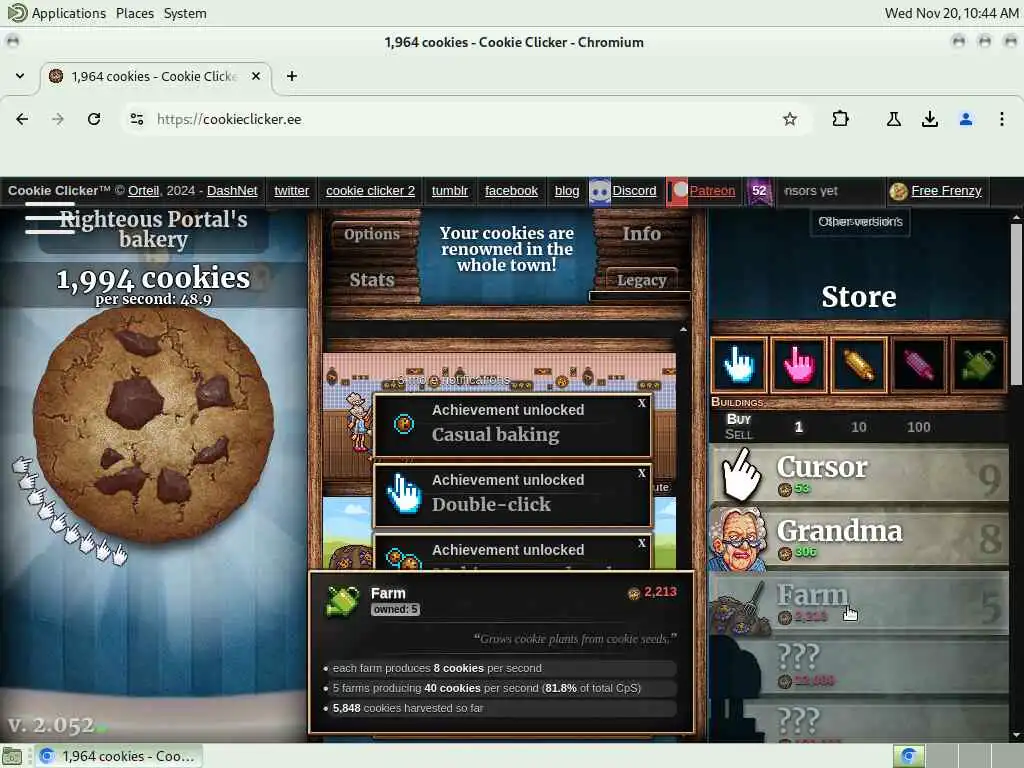Viewport: 1024px width, 768px height.
Task: Open the Free Frenzy link
Action: point(946,191)
